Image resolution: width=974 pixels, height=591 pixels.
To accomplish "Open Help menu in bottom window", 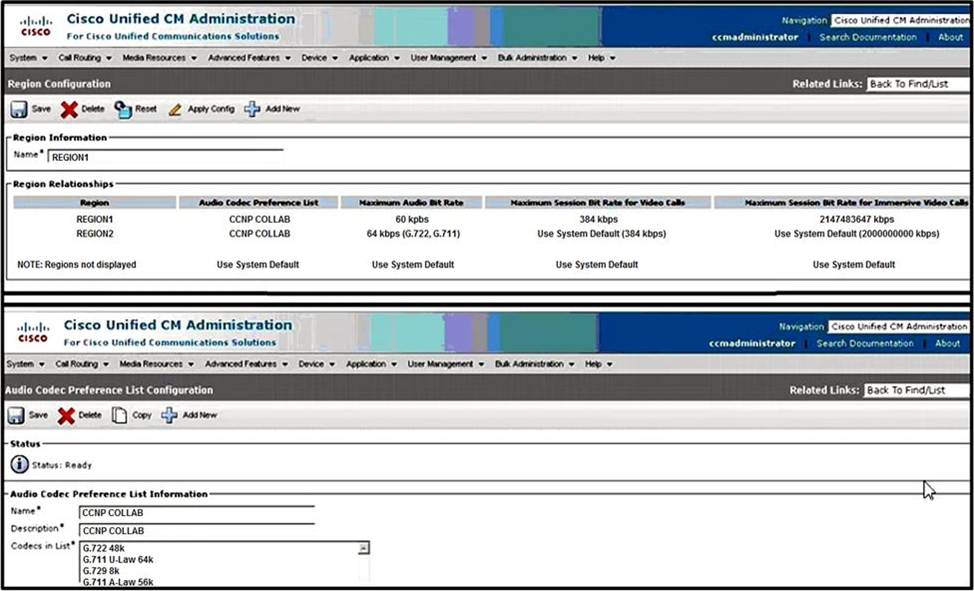I will (x=598, y=364).
